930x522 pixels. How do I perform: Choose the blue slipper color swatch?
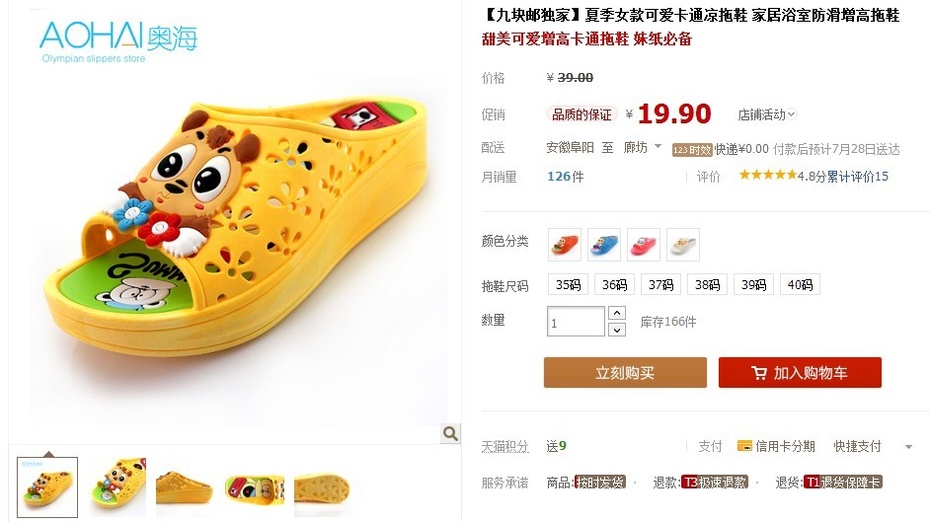click(604, 244)
